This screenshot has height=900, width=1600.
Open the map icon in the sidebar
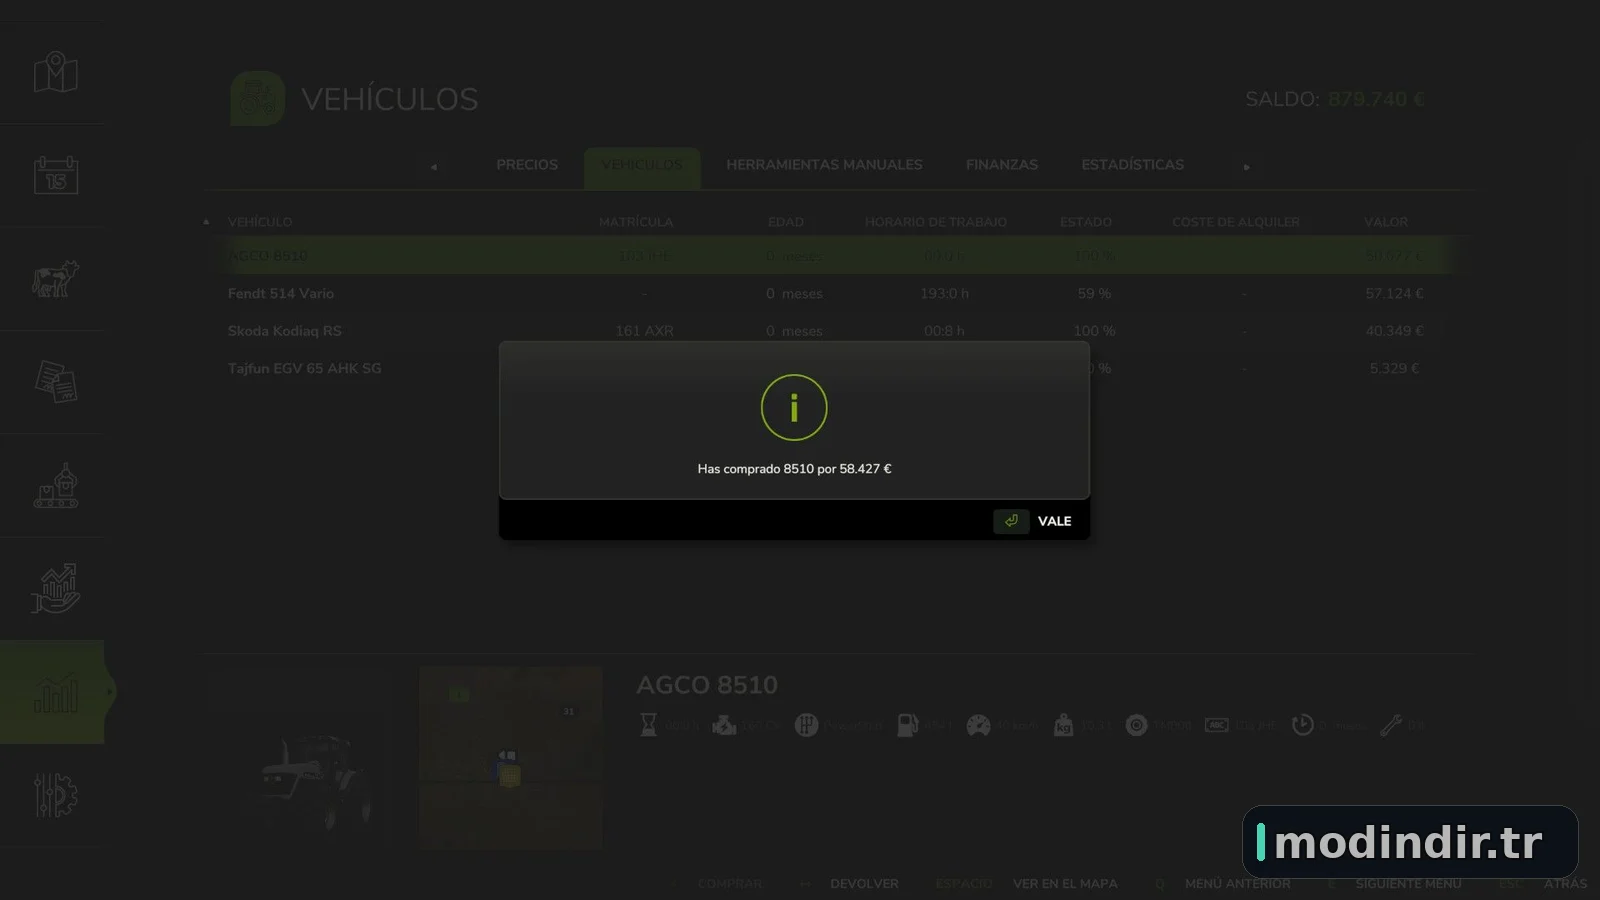(56, 72)
